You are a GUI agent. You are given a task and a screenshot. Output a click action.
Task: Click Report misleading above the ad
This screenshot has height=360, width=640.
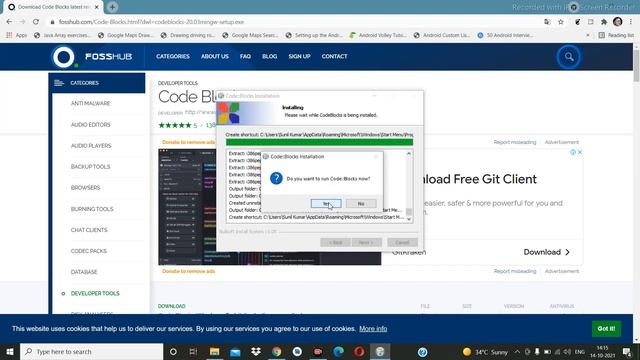click(x=515, y=142)
